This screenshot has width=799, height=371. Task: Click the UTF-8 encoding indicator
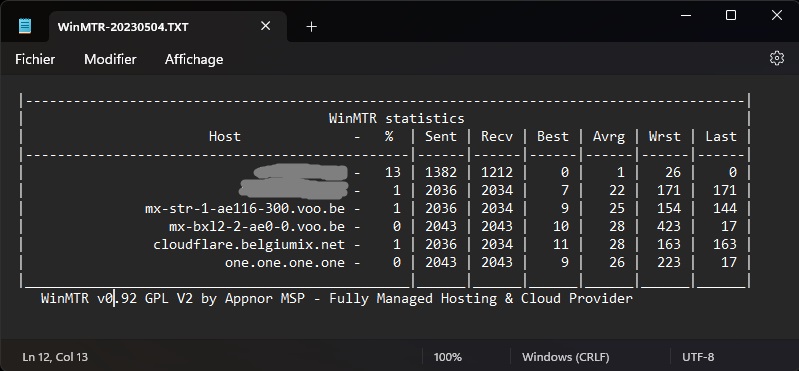[698, 357]
